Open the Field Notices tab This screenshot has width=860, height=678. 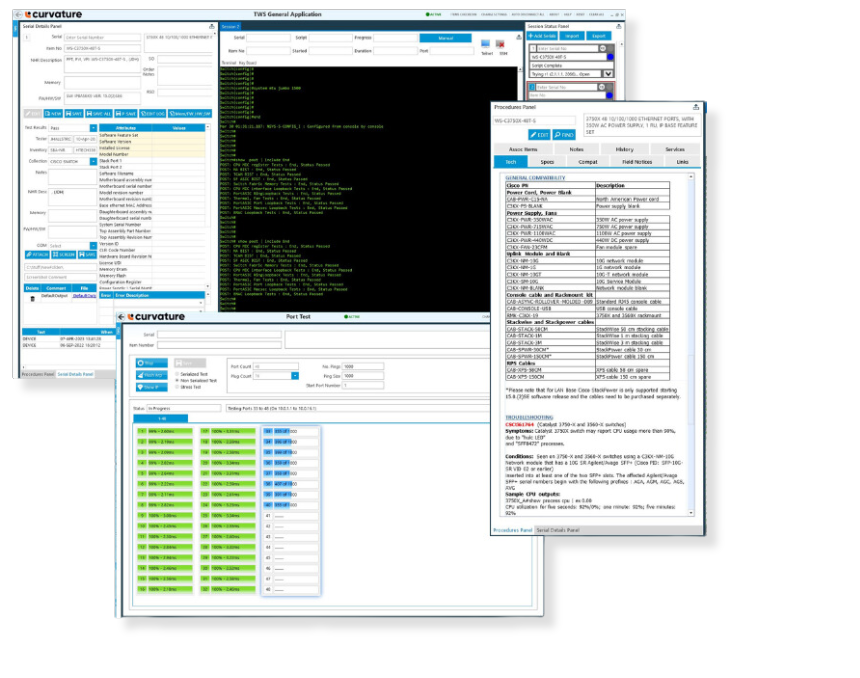click(x=636, y=160)
